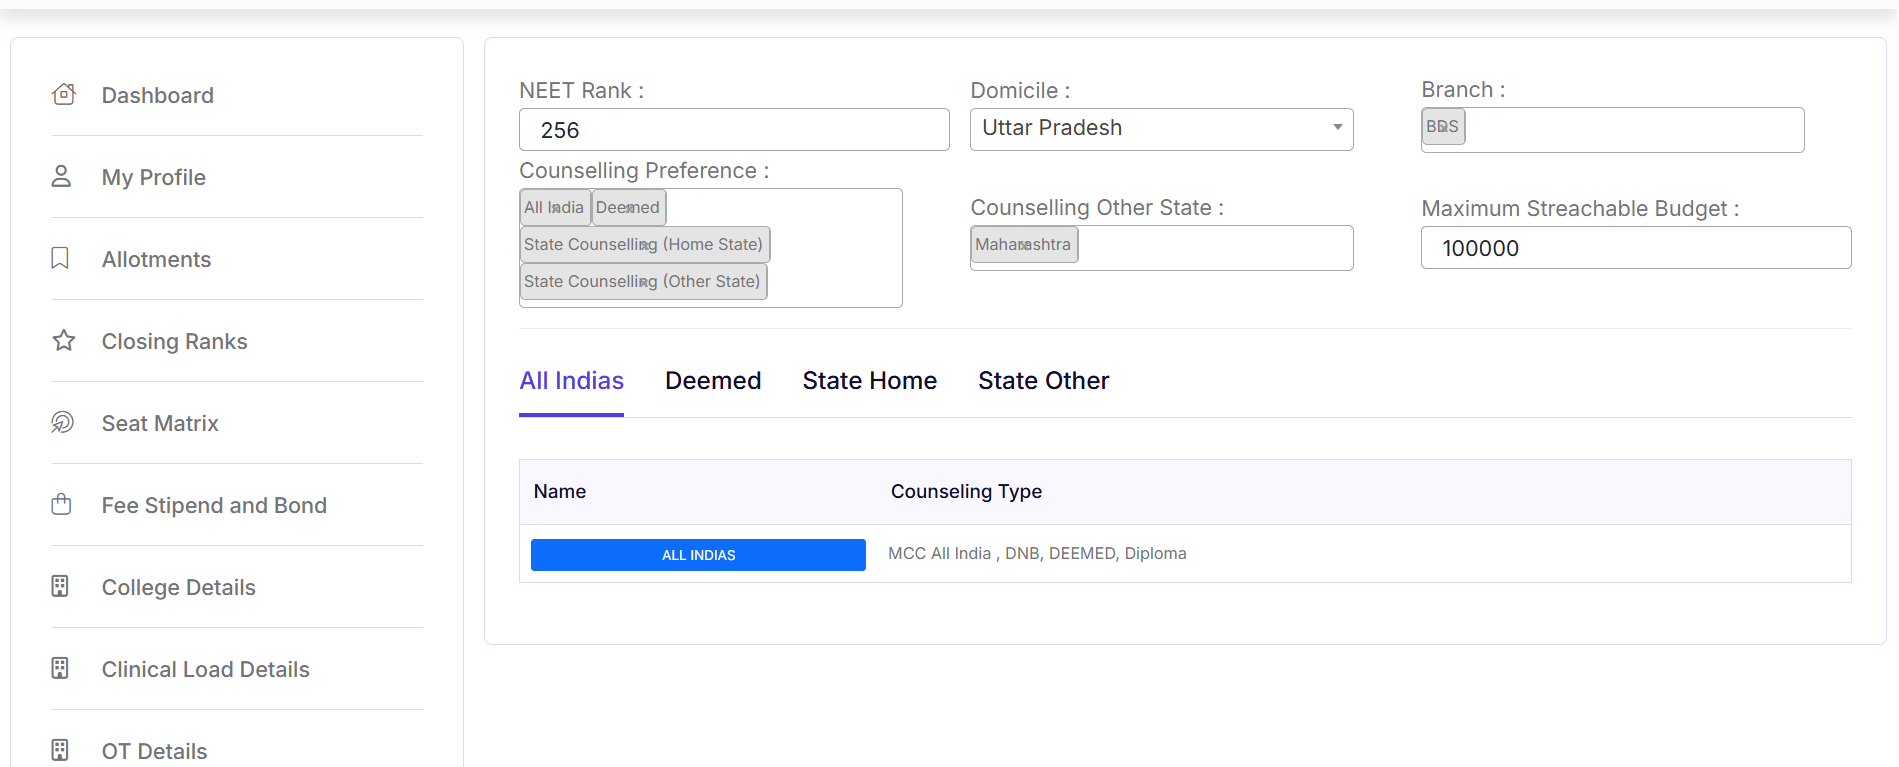This screenshot has height=767, width=1899.
Task: Switch to the Deemed tab
Action: [712, 381]
